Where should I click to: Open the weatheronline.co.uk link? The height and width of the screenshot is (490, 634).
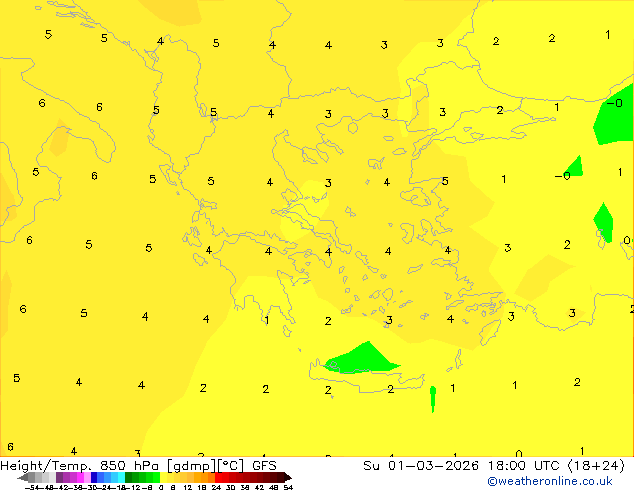549,481
